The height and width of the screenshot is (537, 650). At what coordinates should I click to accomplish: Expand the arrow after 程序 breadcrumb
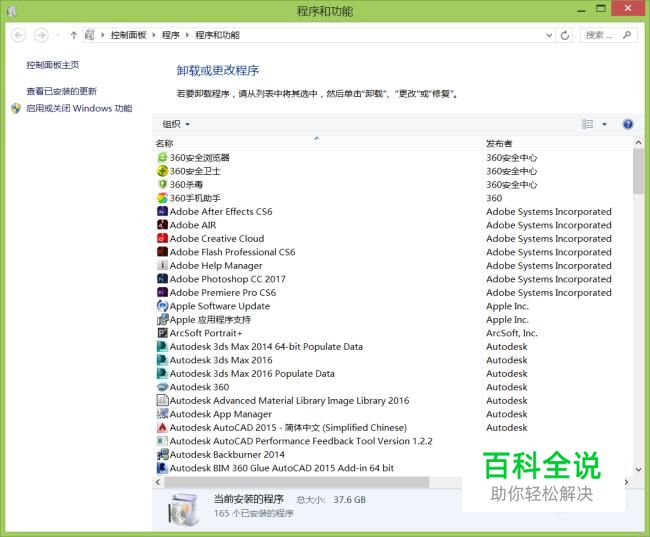tap(187, 35)
